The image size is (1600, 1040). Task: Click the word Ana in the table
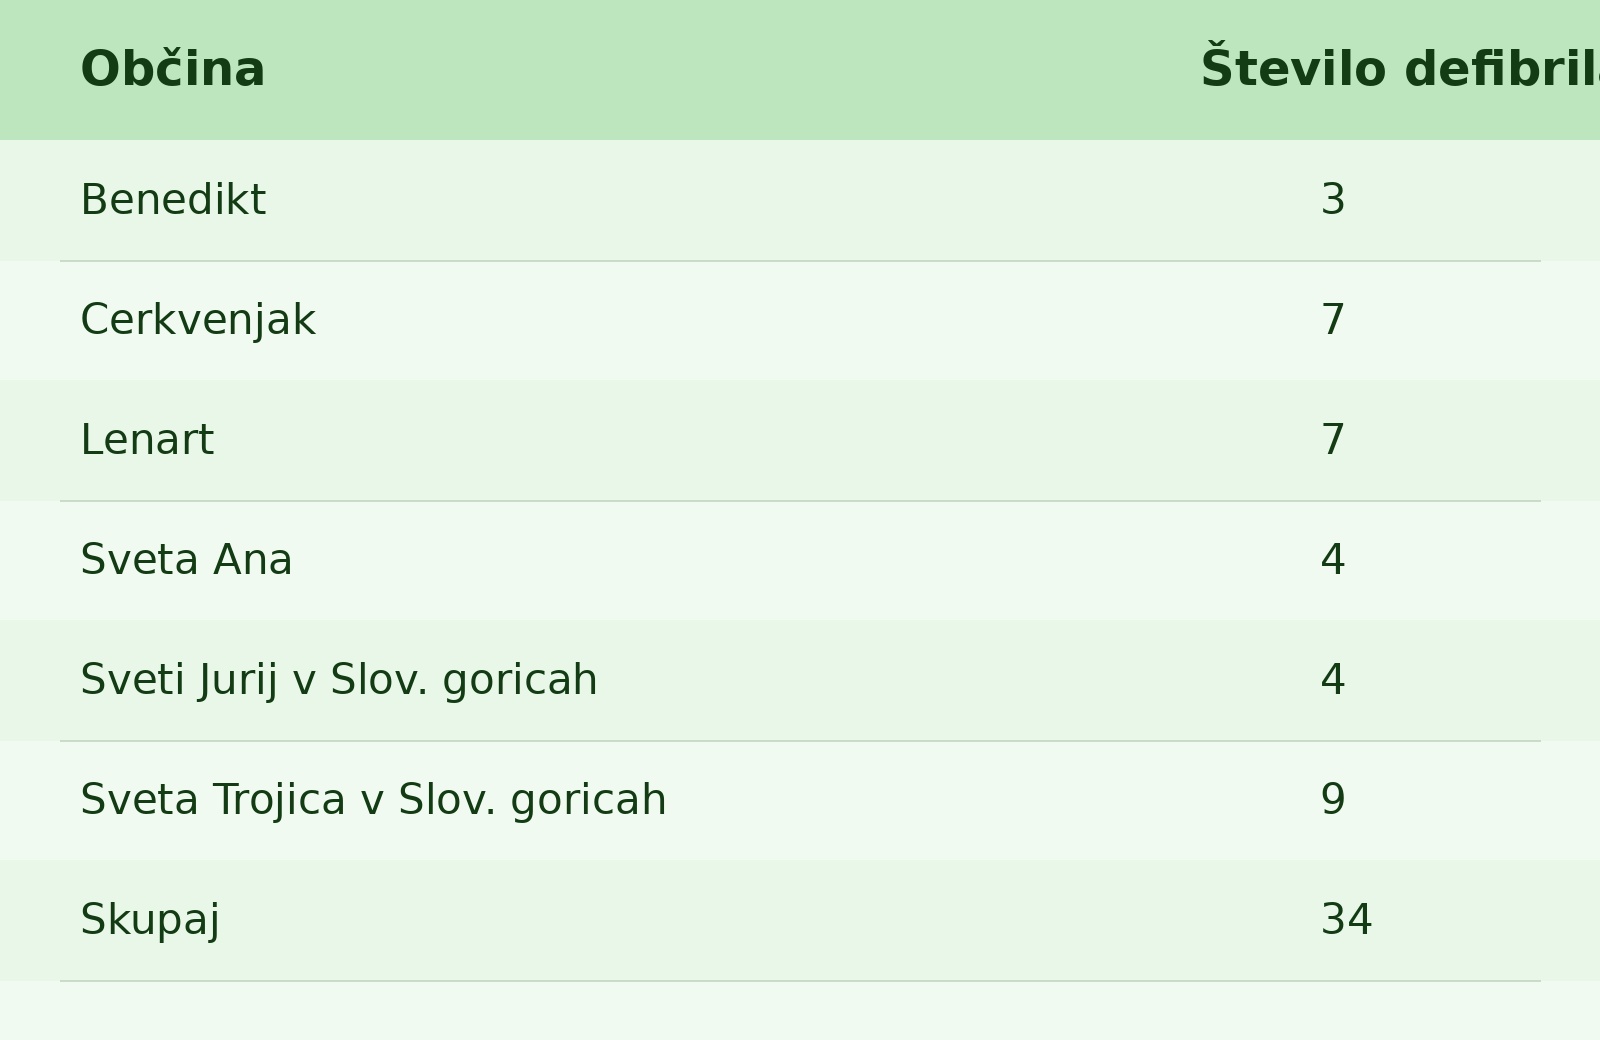click(x=253, y=561)
